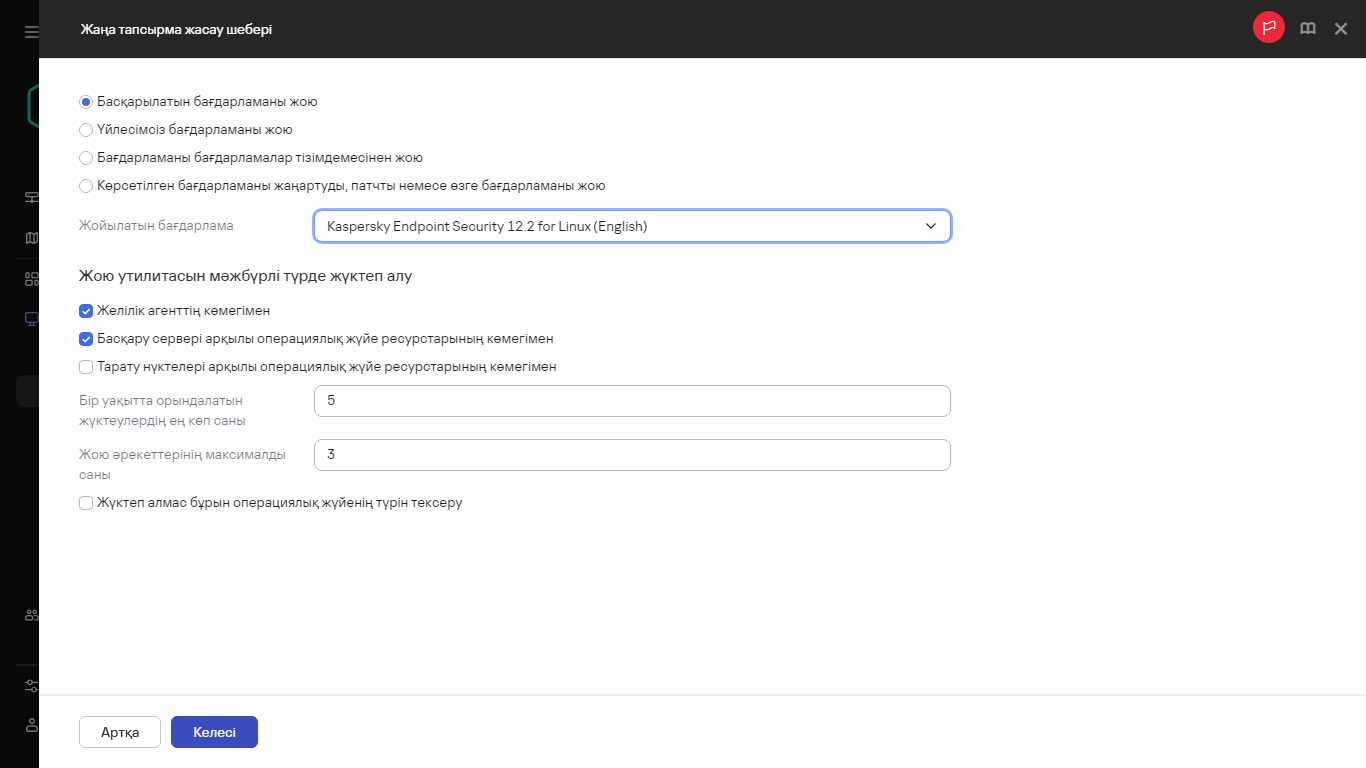Select 'Басқарылатын бағдарламаны жою' radio option
Image resolution: width=1366 pixels, height=768 pixels.
[86, 102]
